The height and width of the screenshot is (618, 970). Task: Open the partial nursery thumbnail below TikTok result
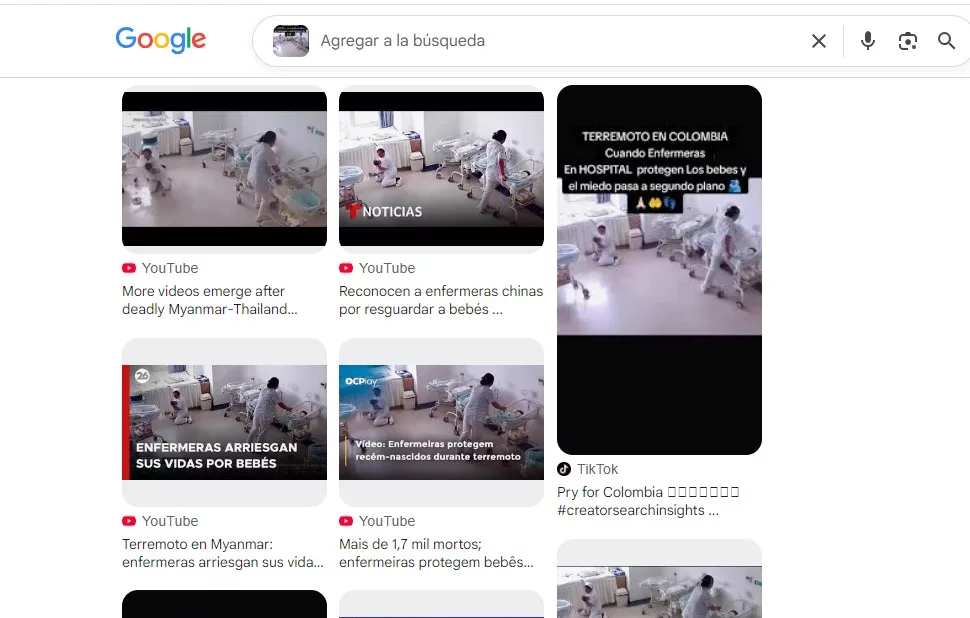coord(659,580)
